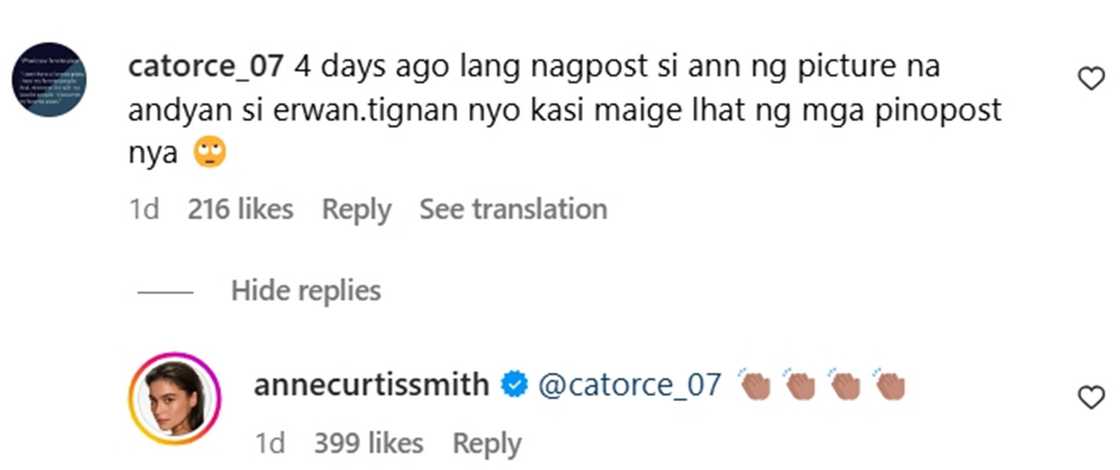1120x470 pixels.
Task: View the 399 likes list
Action: click(368, 443)
